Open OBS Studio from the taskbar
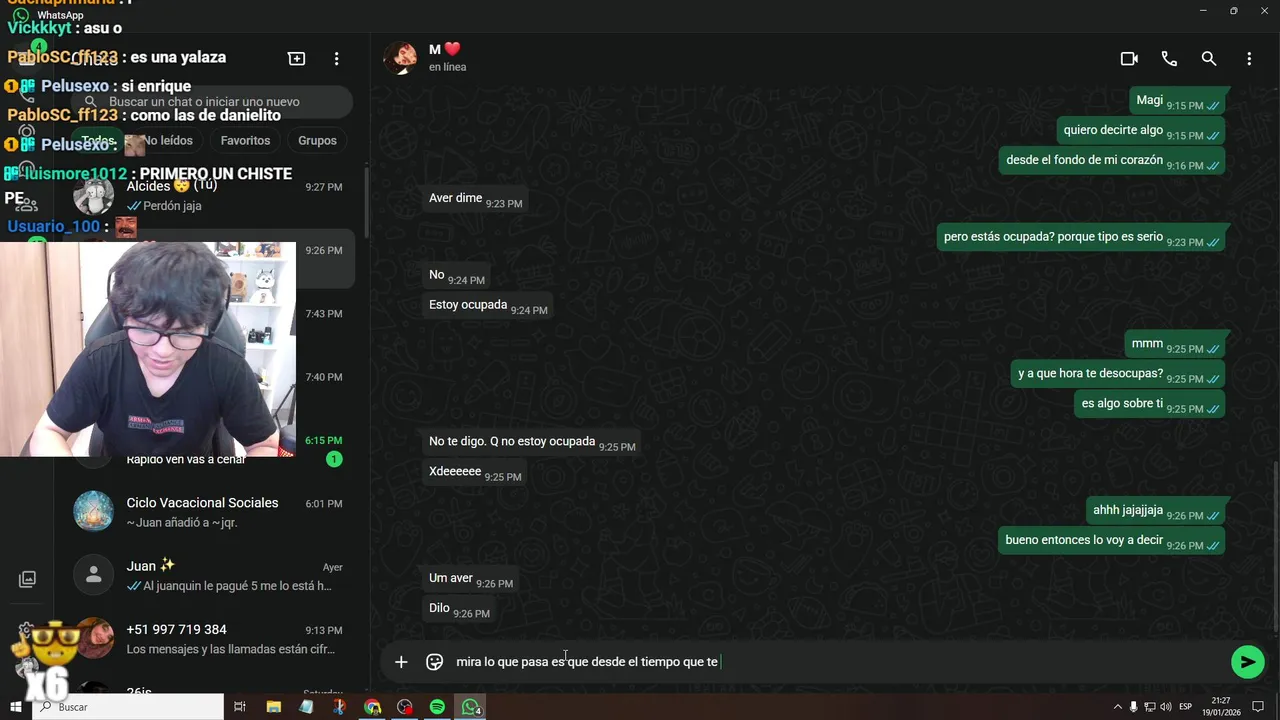Viewport: 1280px width, 720px height. [405, 707]
